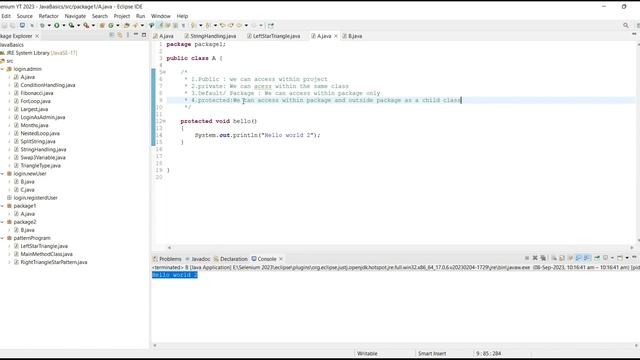This screenshot has width=640, height=360.
Task: Click Remove All Terminated Launches icon
Action: [x=543, y=258]
